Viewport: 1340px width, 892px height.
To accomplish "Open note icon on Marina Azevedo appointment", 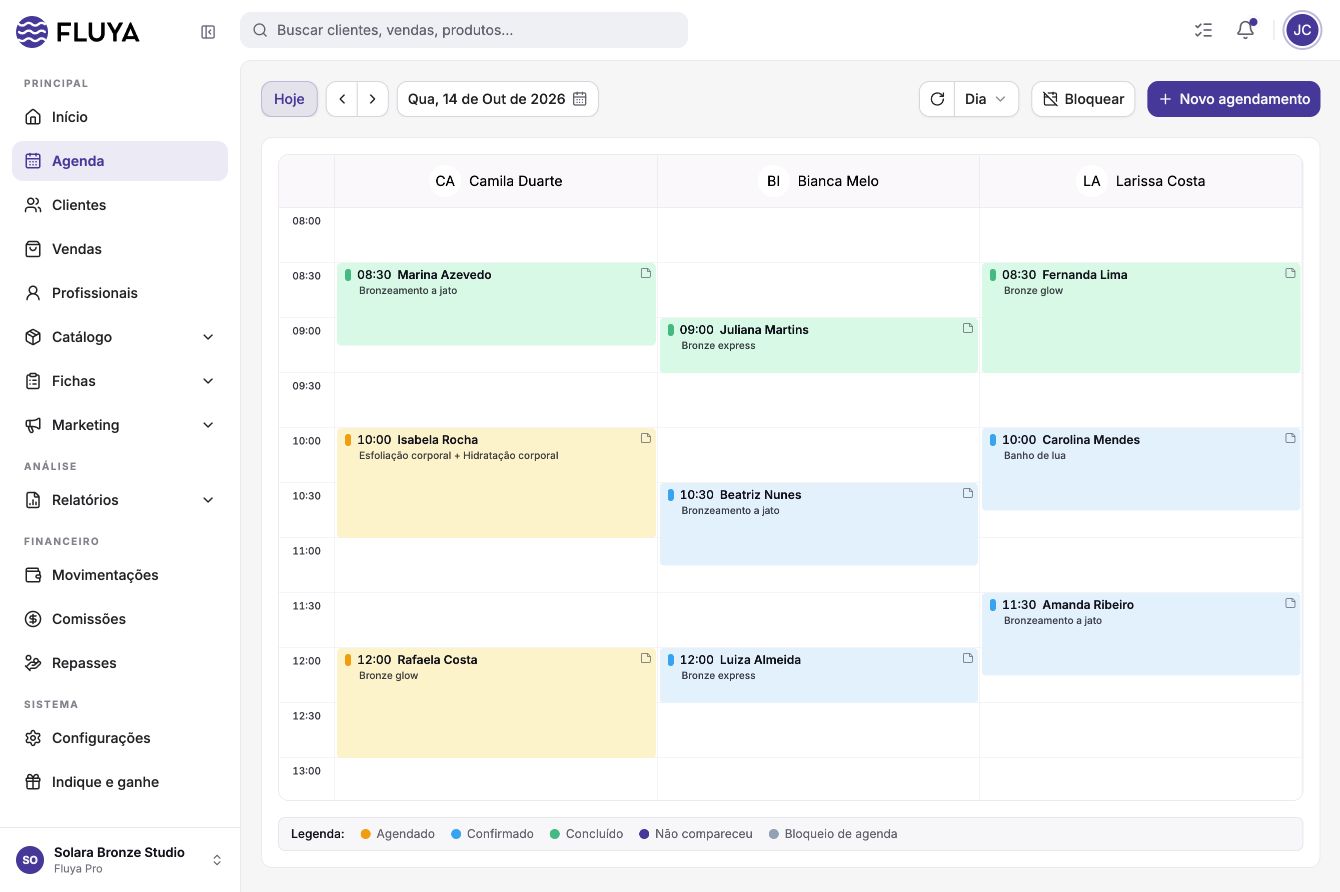I will (x=646, y=273).
